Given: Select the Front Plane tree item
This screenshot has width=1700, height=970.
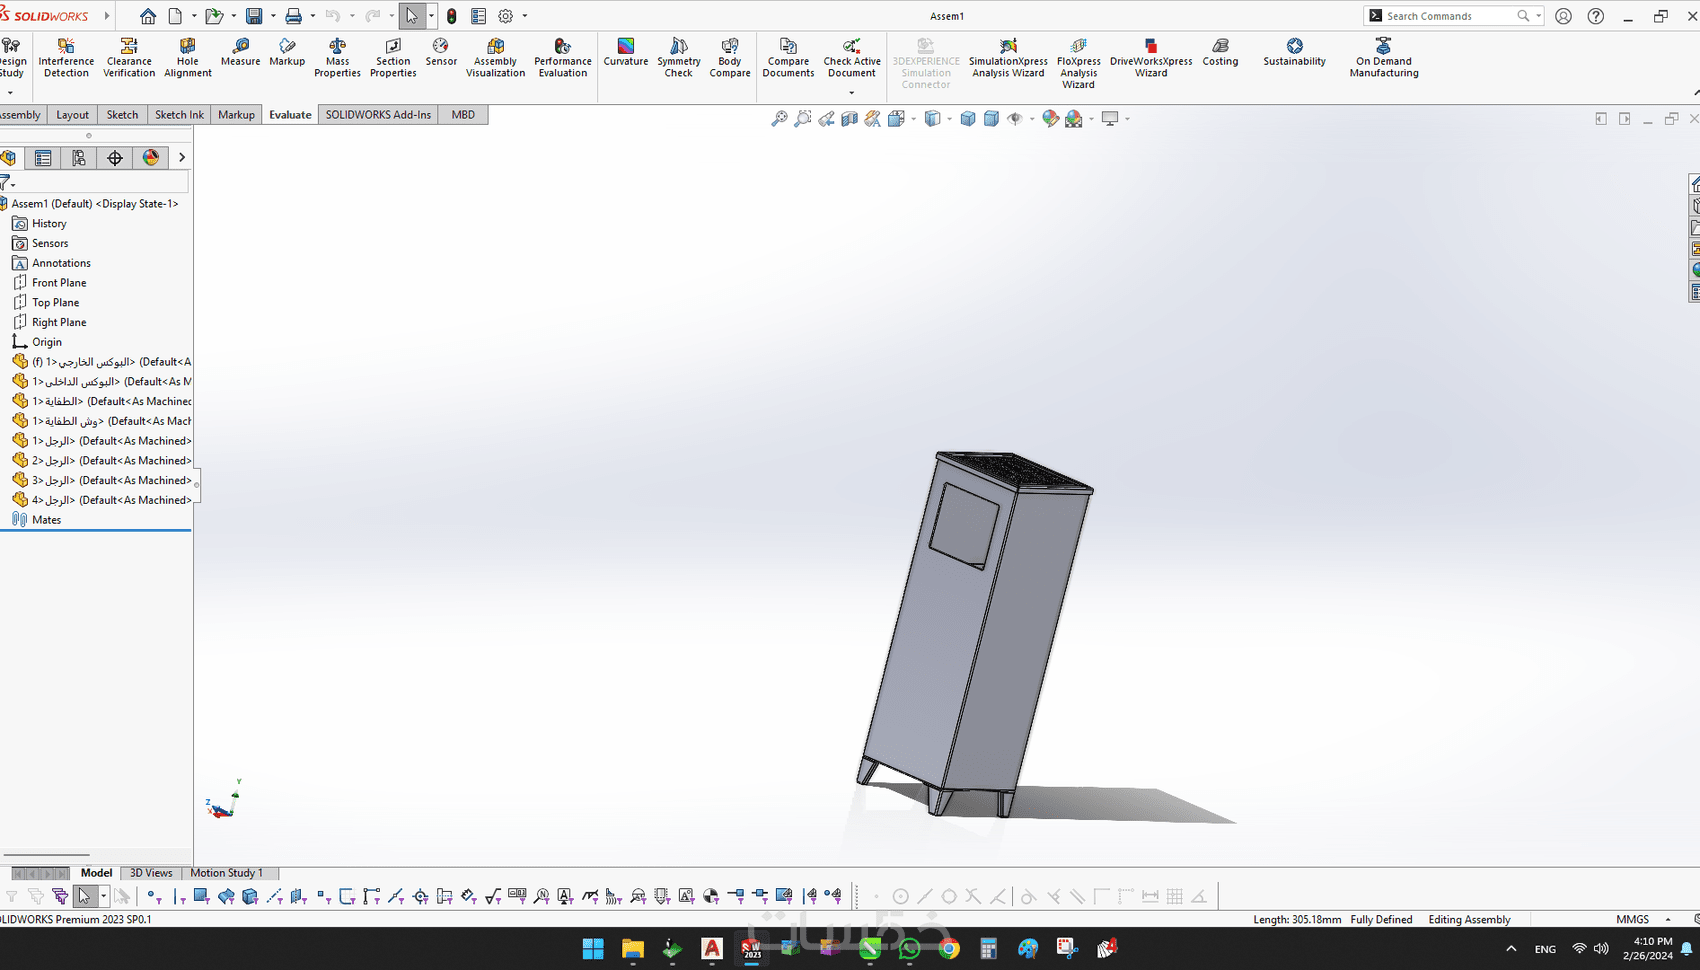Looking at the screenshot, I should coord(59,283).
